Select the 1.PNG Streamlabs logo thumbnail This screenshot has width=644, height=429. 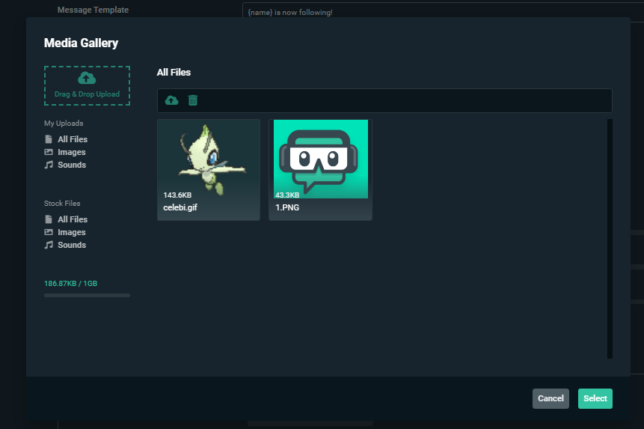tap(320, 170)
